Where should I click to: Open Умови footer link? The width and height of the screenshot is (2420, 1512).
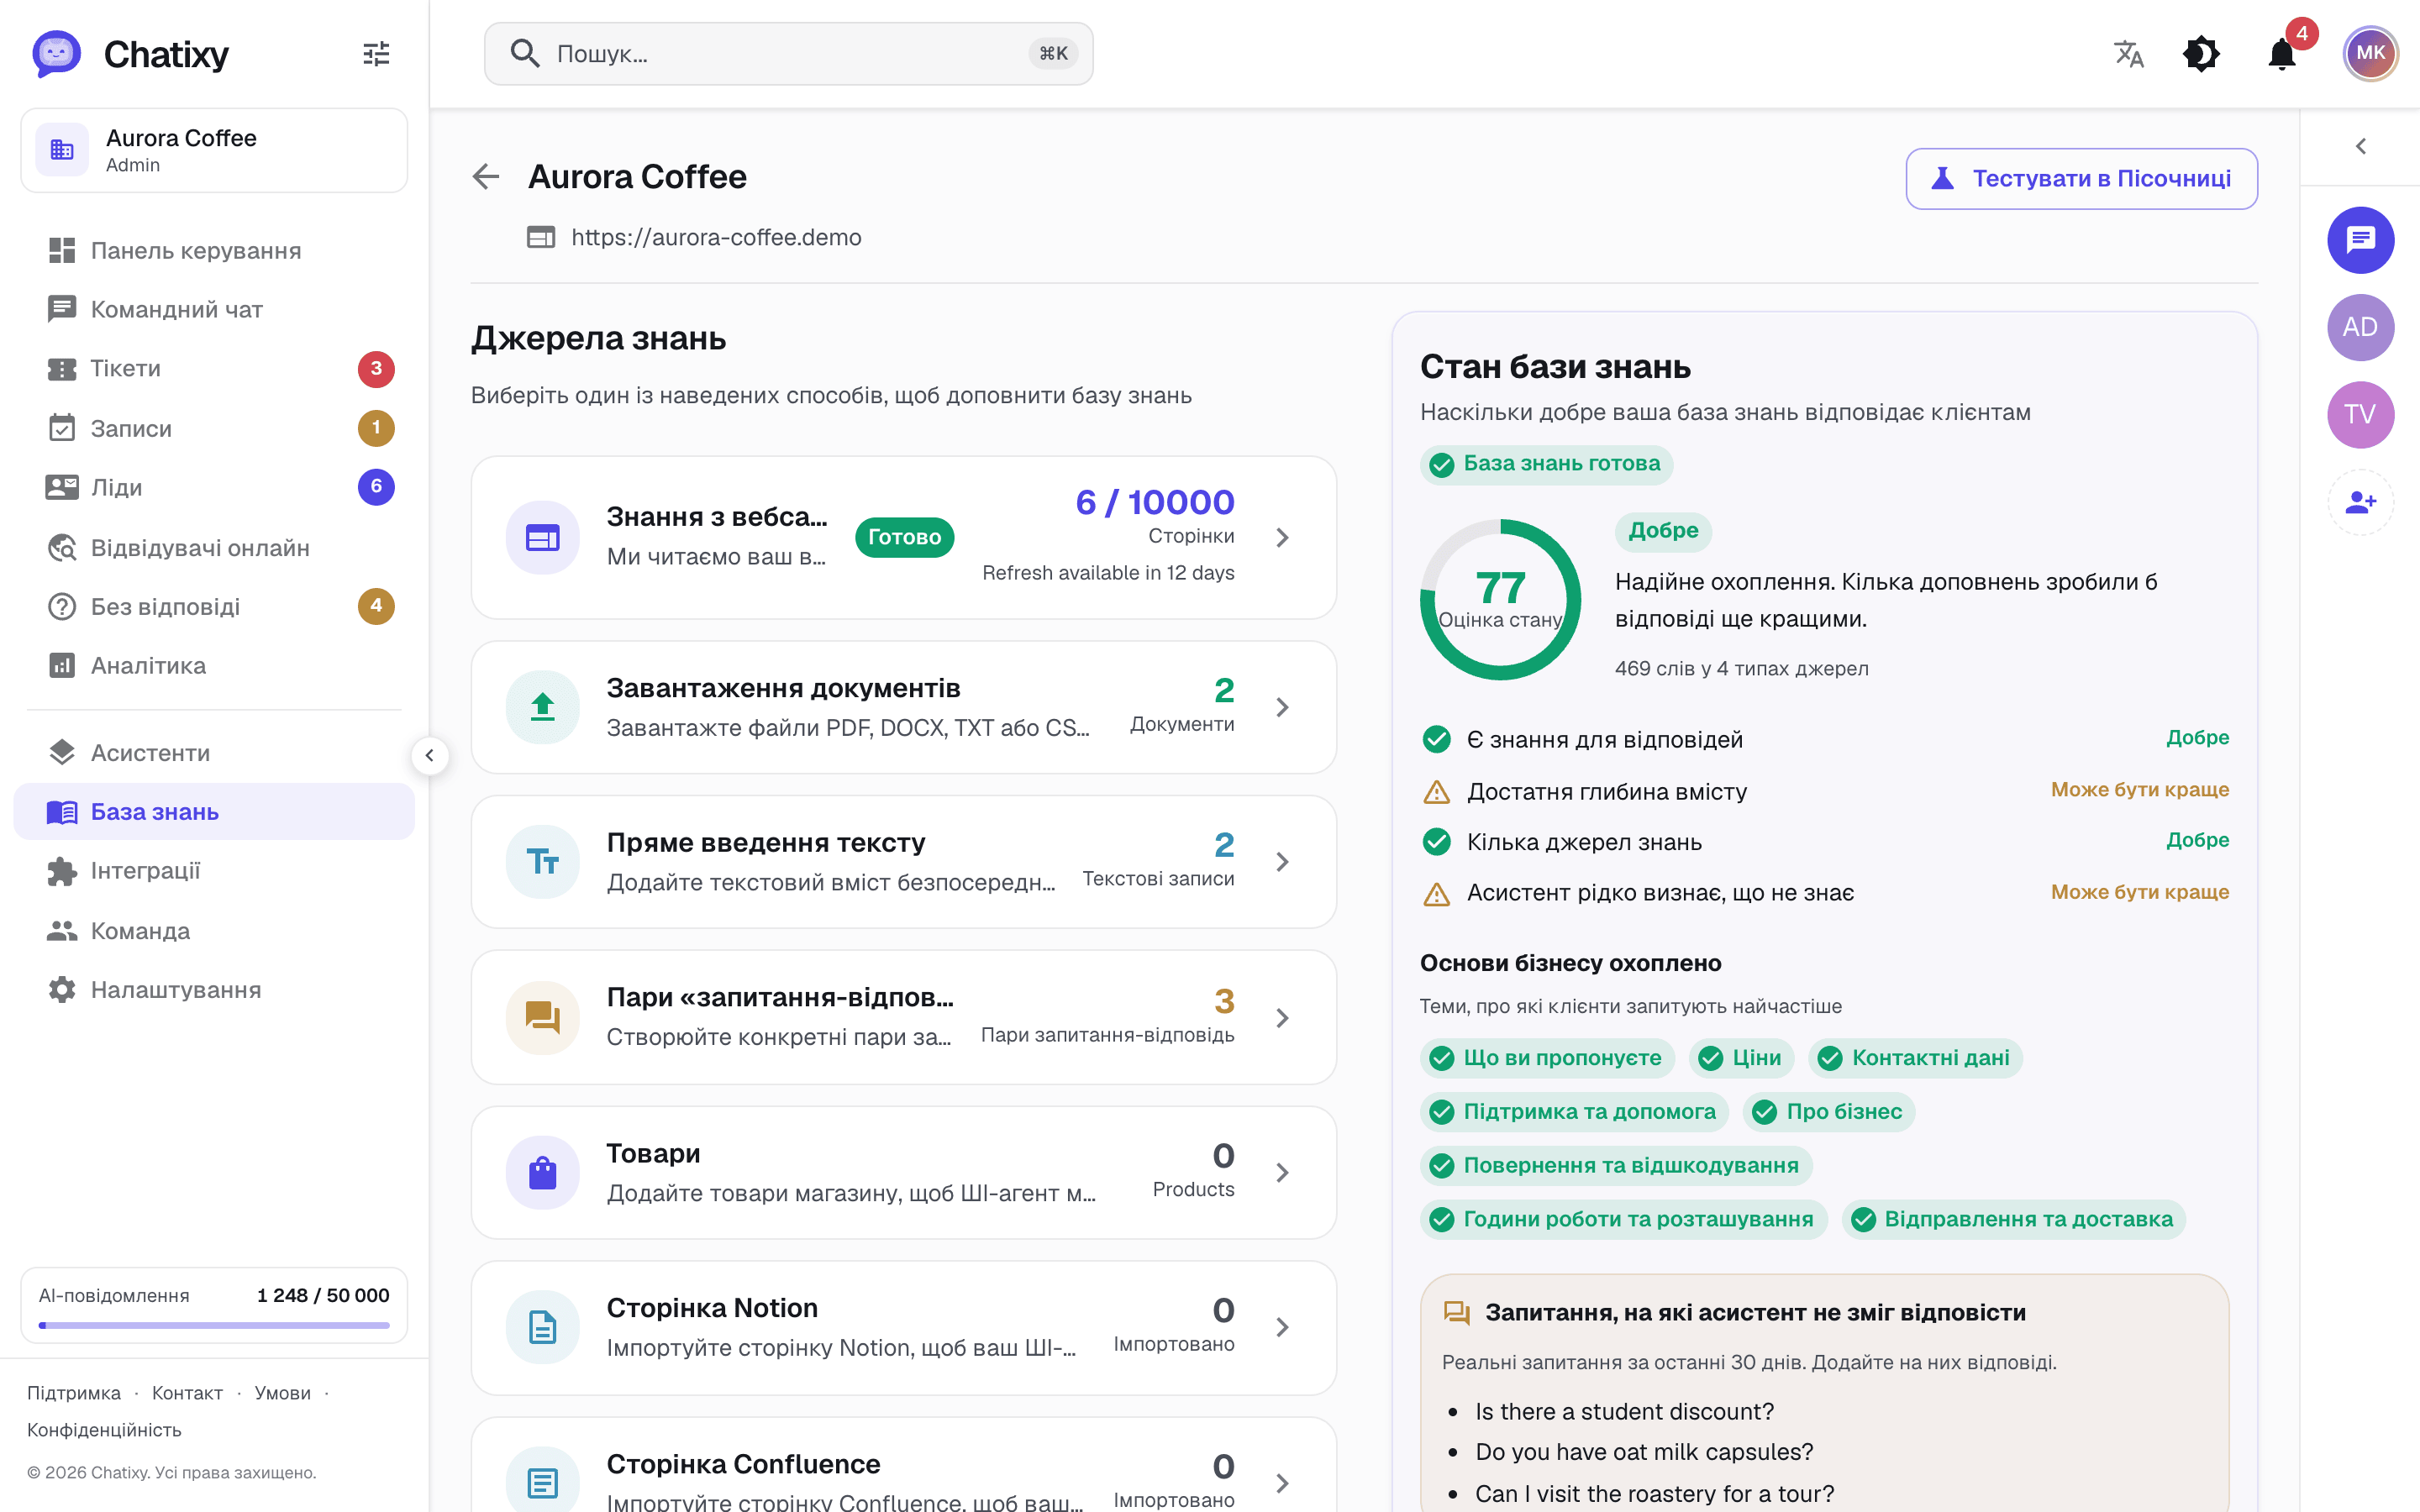tap(283, 1393)
